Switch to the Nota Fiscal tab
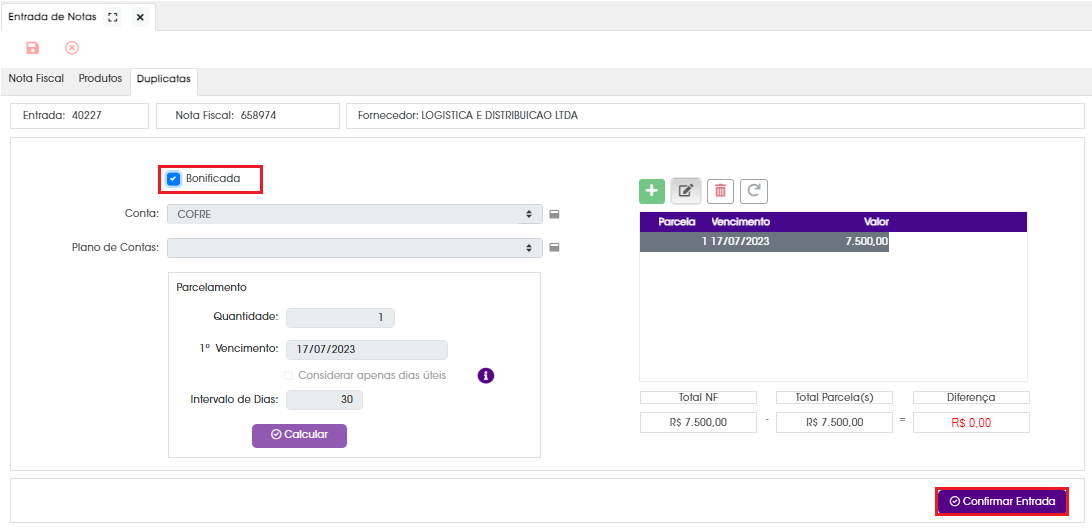This screenshot has width=1092, height=528. 36,79
